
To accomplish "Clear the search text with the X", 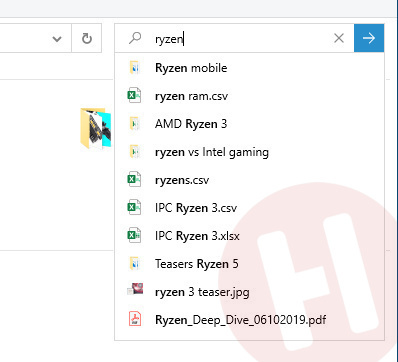I will (x=339, y=38).
